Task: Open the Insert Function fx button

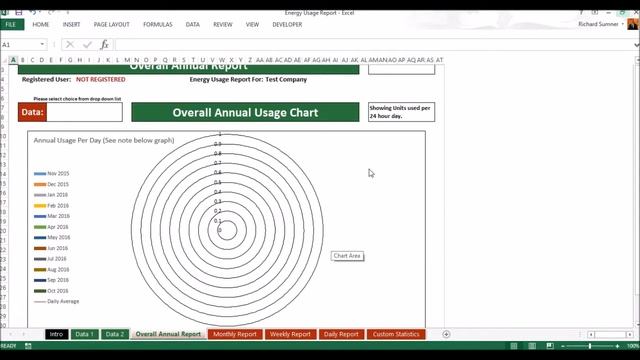Action: tap(104, 44)
